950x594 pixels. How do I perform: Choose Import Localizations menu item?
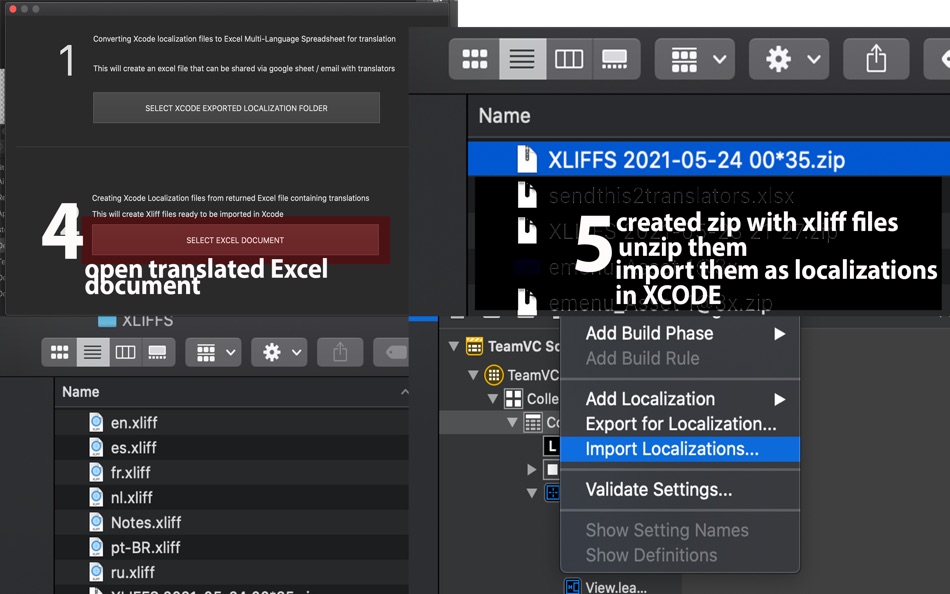[680, 449]
